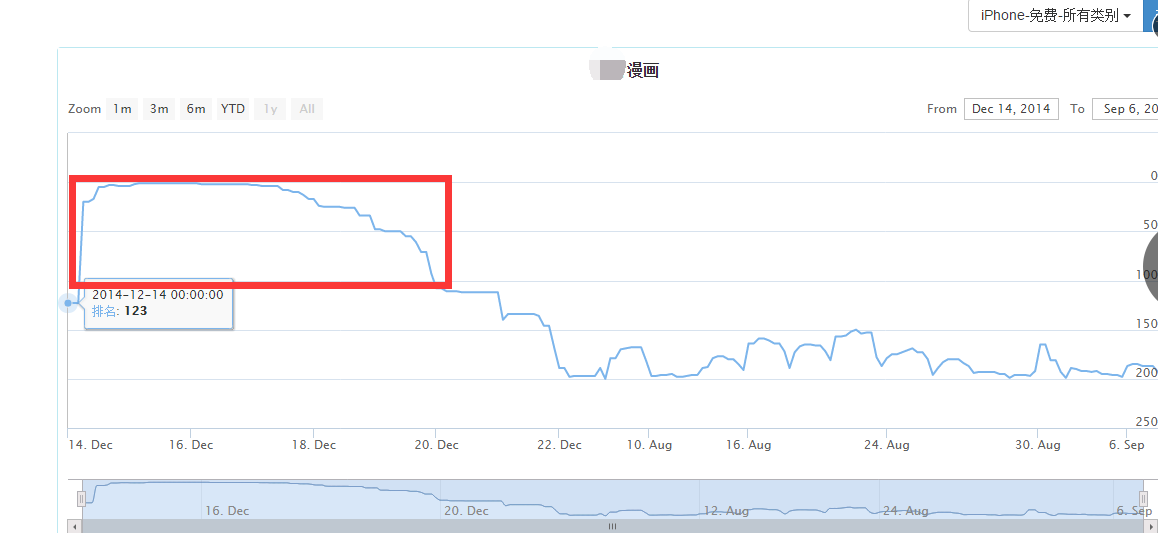1158x533 pixels.
Task: Click the highlighted data point at 14 Dec
Action: [x=68, y=303]
